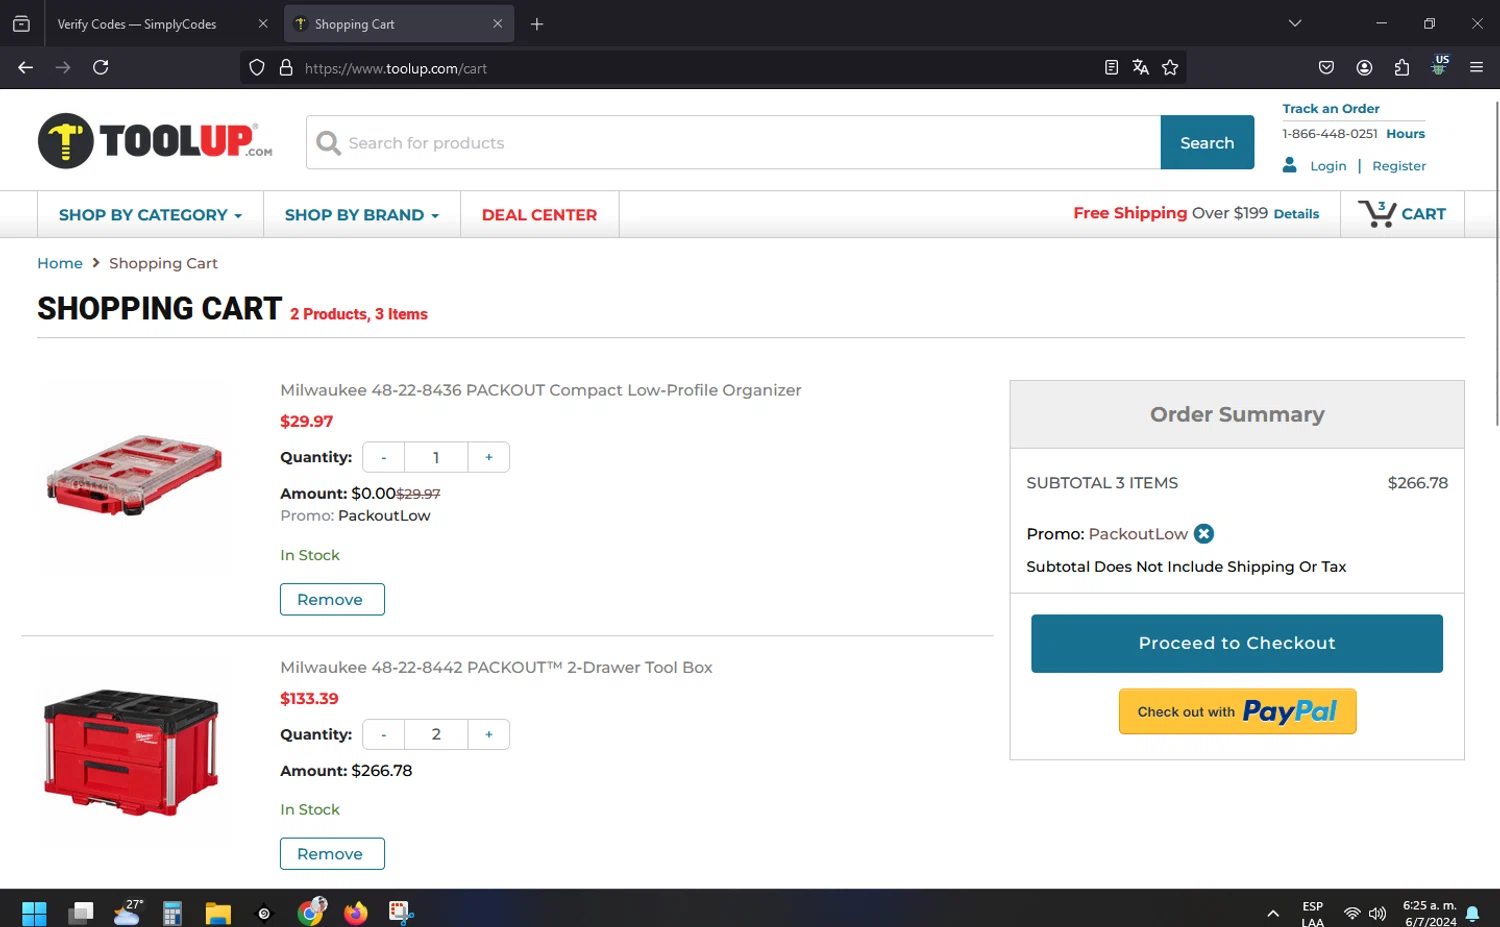
Task: Open a new browser tab with plus
Action: 537,24
